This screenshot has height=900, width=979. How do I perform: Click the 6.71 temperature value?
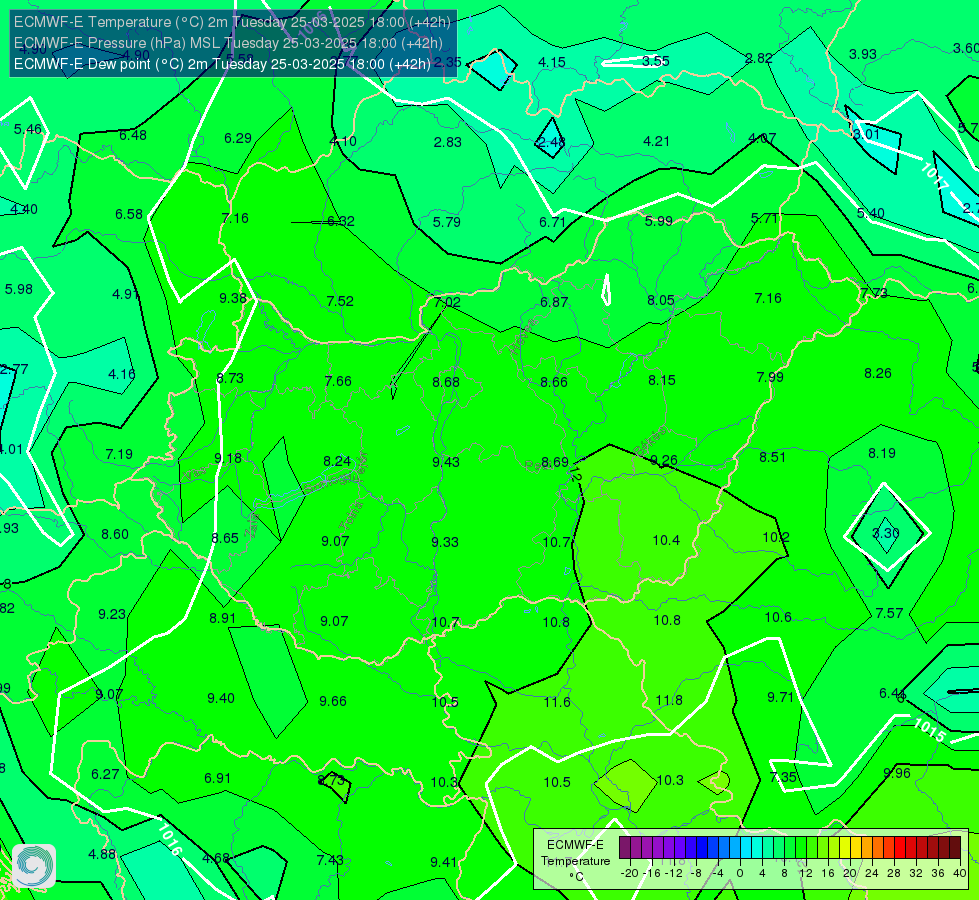pyautogui.click(x=553, y=222)
